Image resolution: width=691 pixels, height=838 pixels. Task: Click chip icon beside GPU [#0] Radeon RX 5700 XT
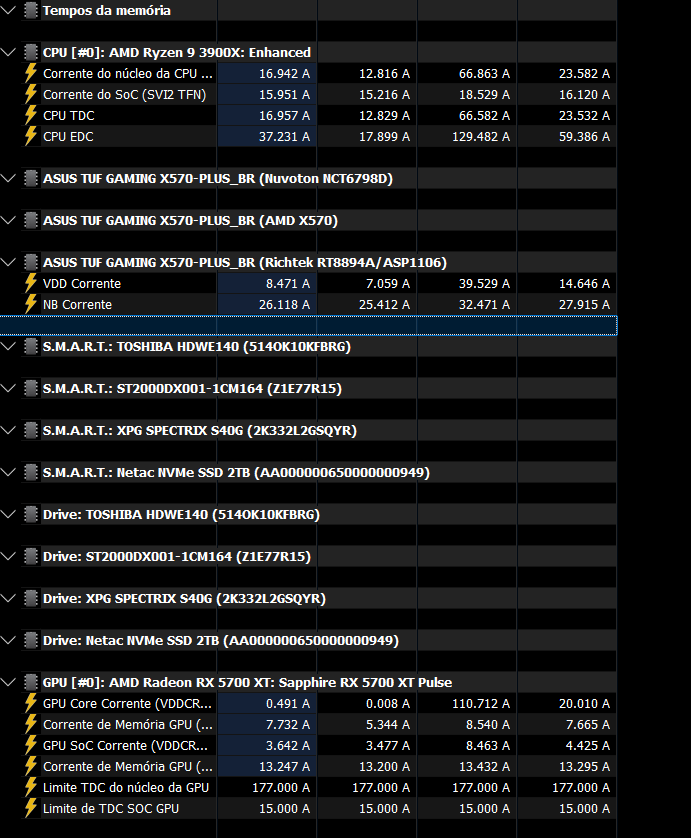point(31,682)
